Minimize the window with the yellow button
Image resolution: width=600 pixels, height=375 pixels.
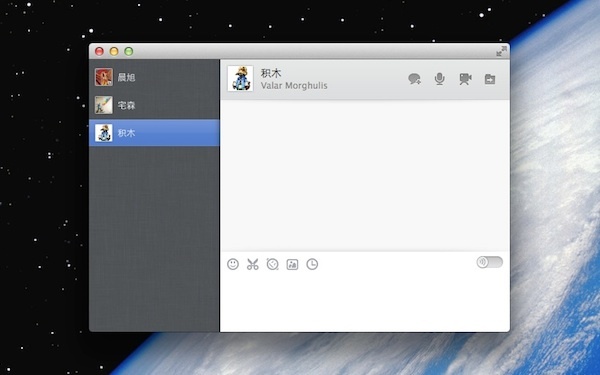[114, 51]
